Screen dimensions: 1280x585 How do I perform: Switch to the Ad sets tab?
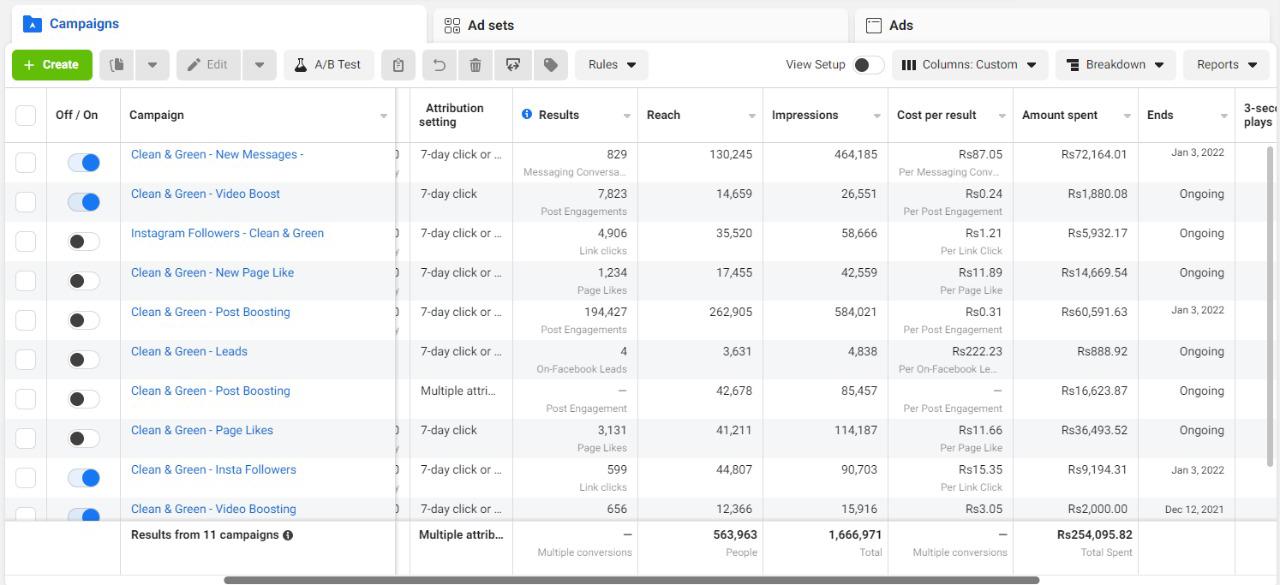(640, 25)
